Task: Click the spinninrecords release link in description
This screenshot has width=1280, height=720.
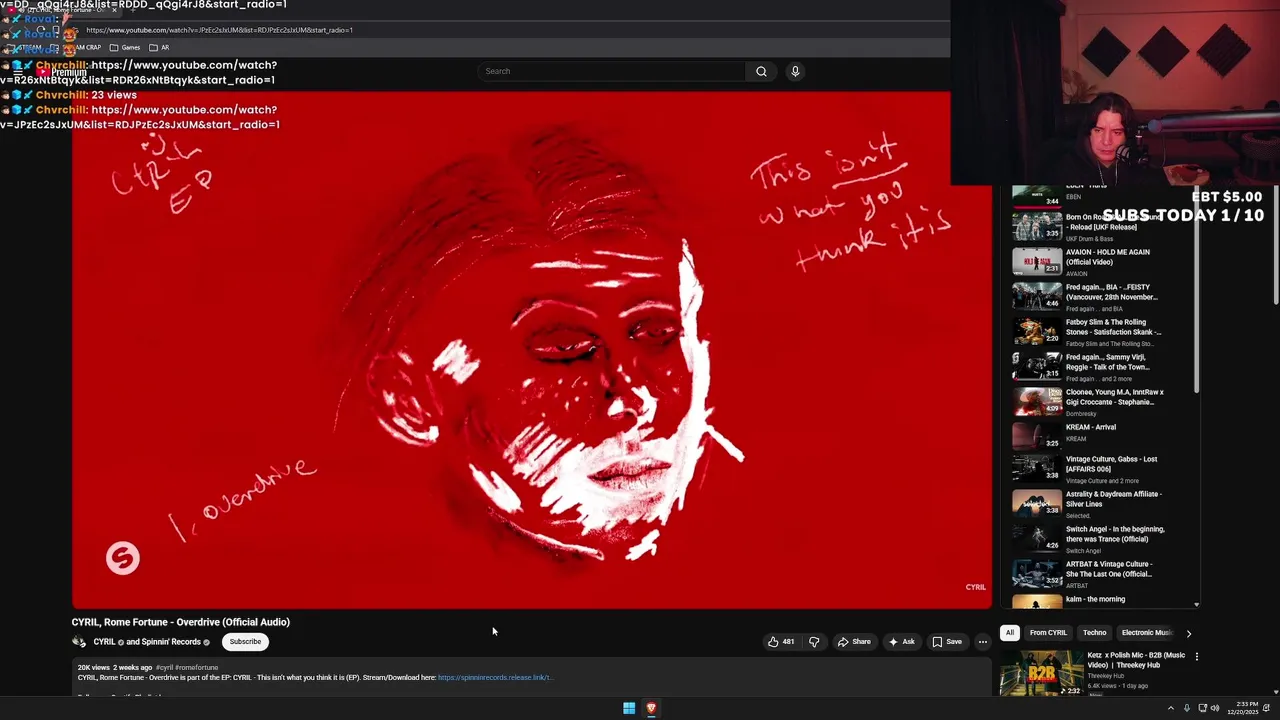Action: tap(495, 678)
